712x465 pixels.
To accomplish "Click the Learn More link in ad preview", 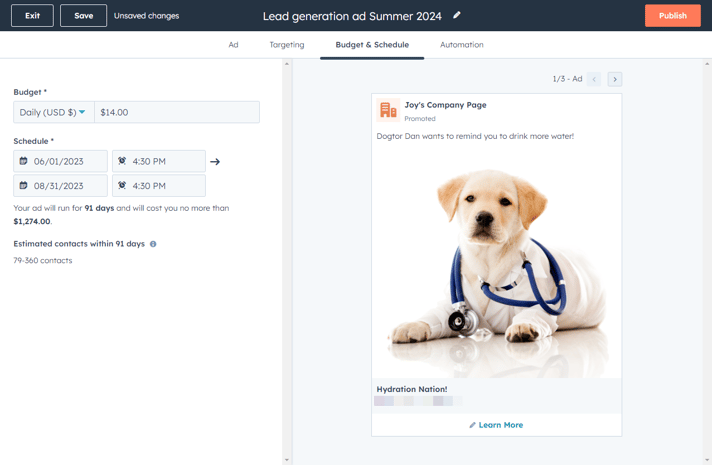I will [499, 425].
